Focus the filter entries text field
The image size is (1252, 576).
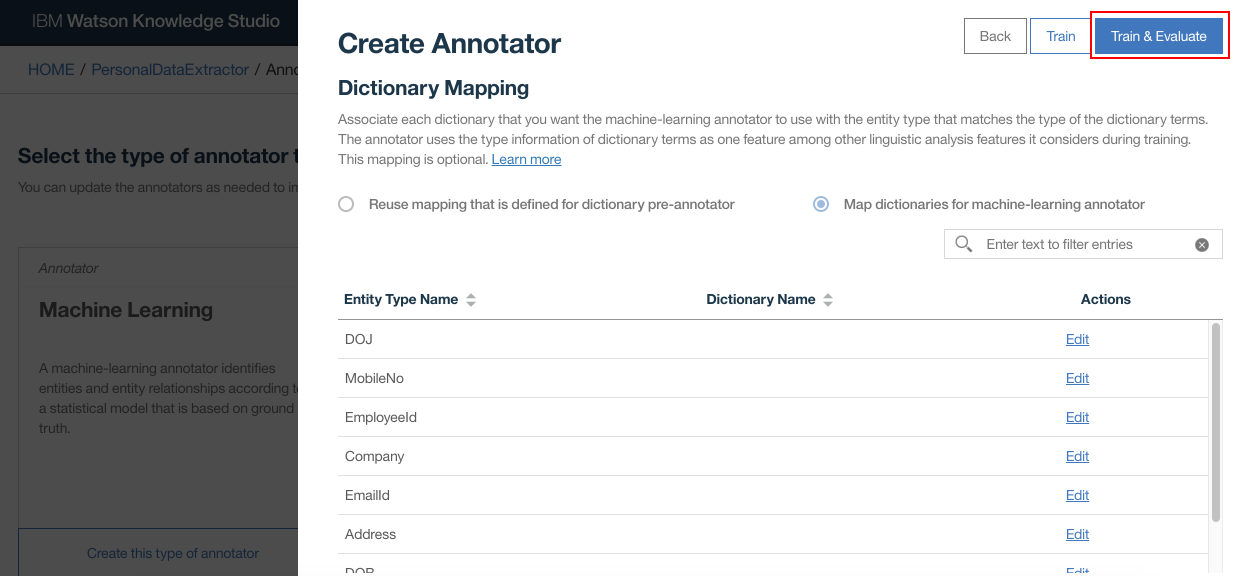tap(1085, 244)
